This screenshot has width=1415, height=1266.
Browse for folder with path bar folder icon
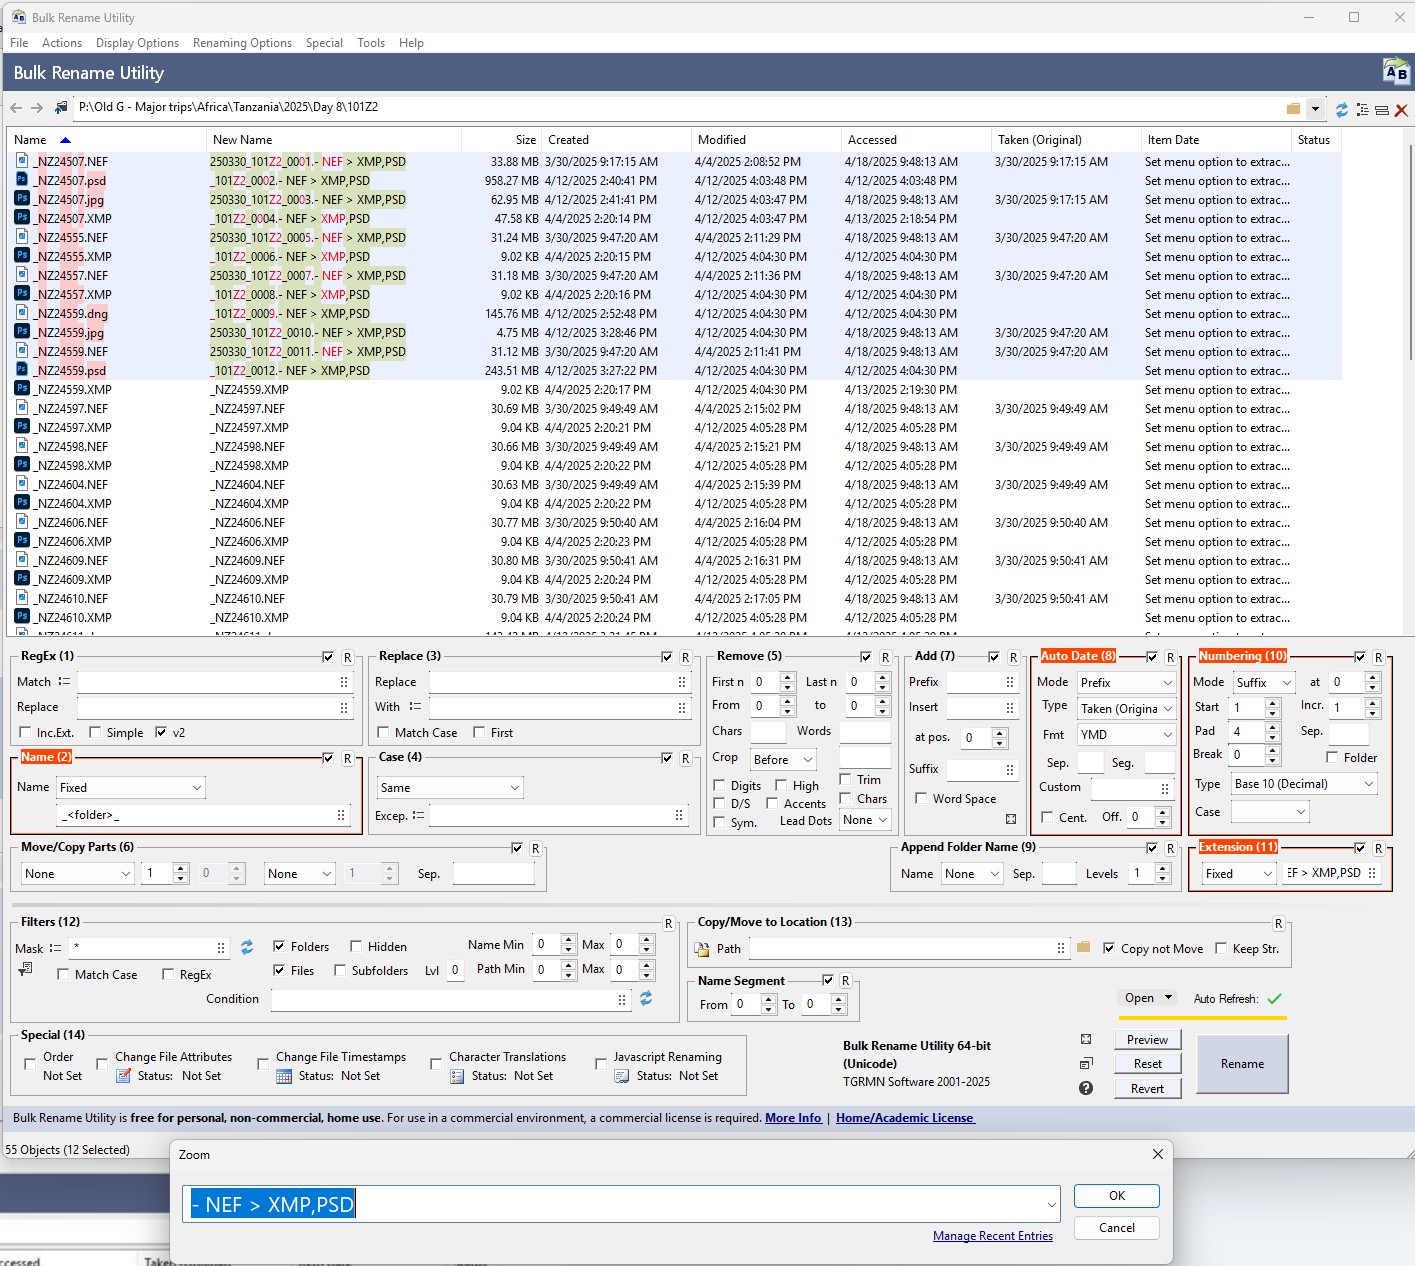coord(1293,108)
